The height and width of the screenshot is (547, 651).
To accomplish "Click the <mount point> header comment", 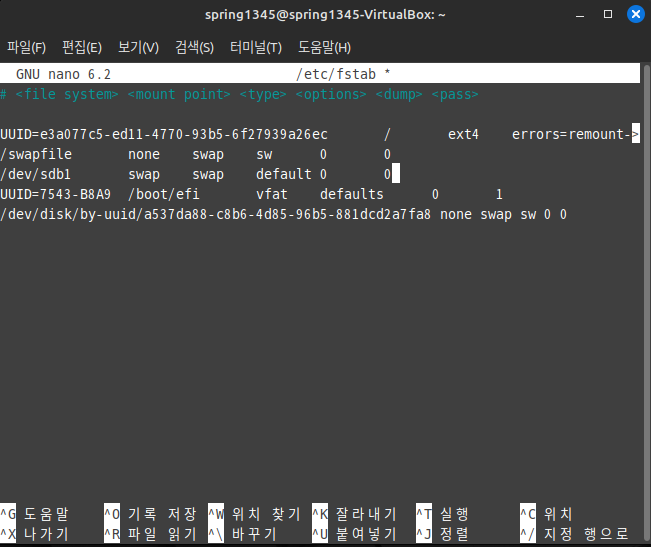I will tap(179, 95).
